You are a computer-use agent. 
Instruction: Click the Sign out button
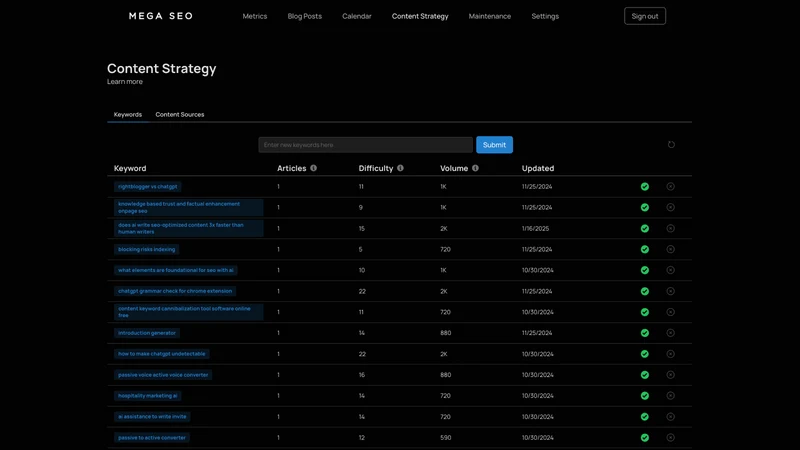645,16
